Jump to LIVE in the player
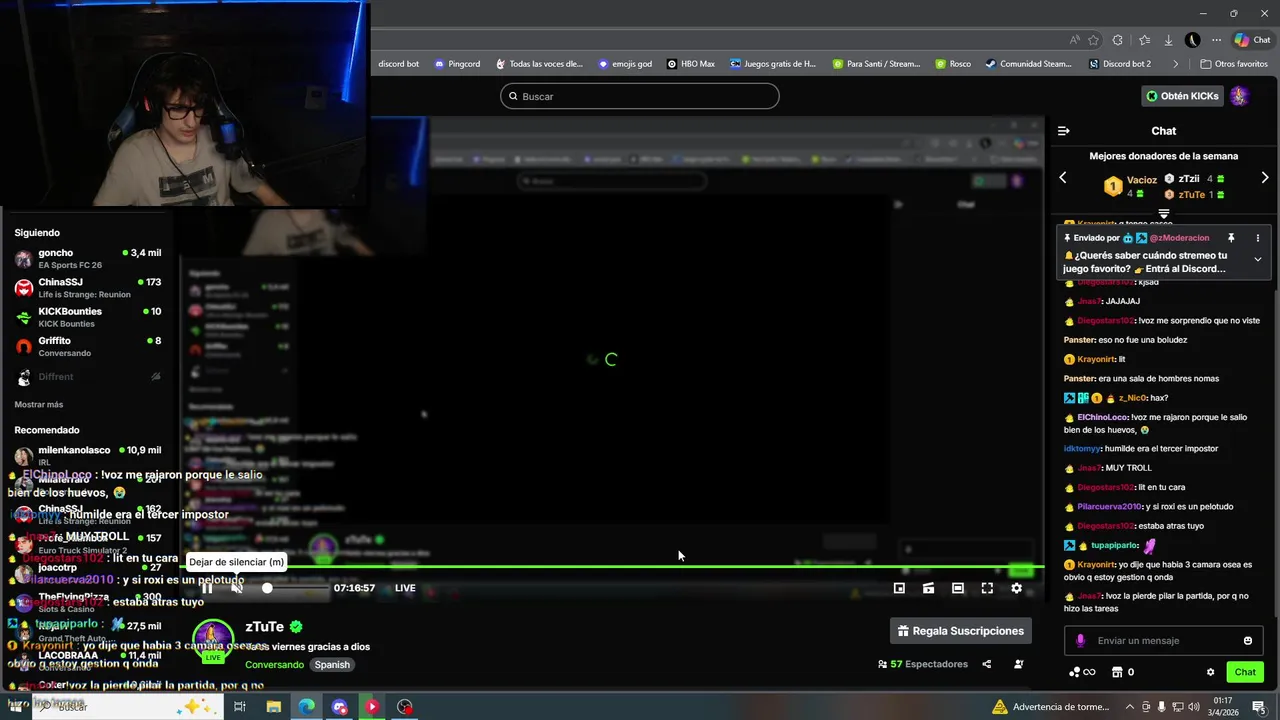Image resolution: width=1280 pixels, height=720 pixels. [x=405, y=588]
